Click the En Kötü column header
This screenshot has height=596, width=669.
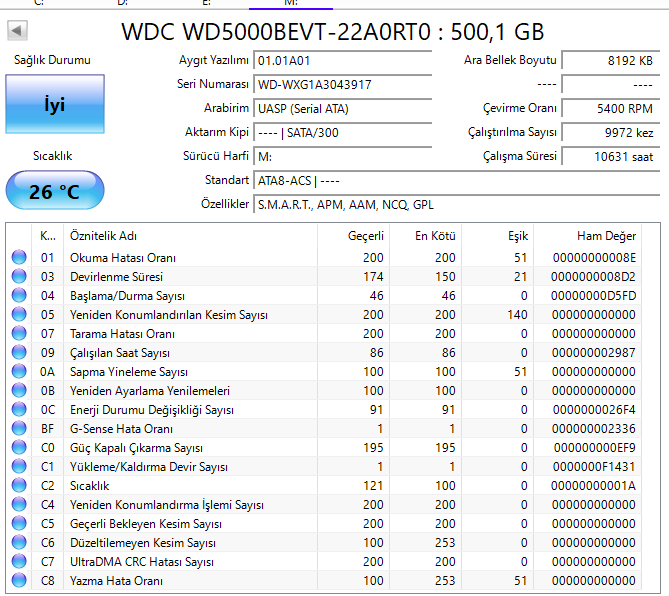point(425,236)
